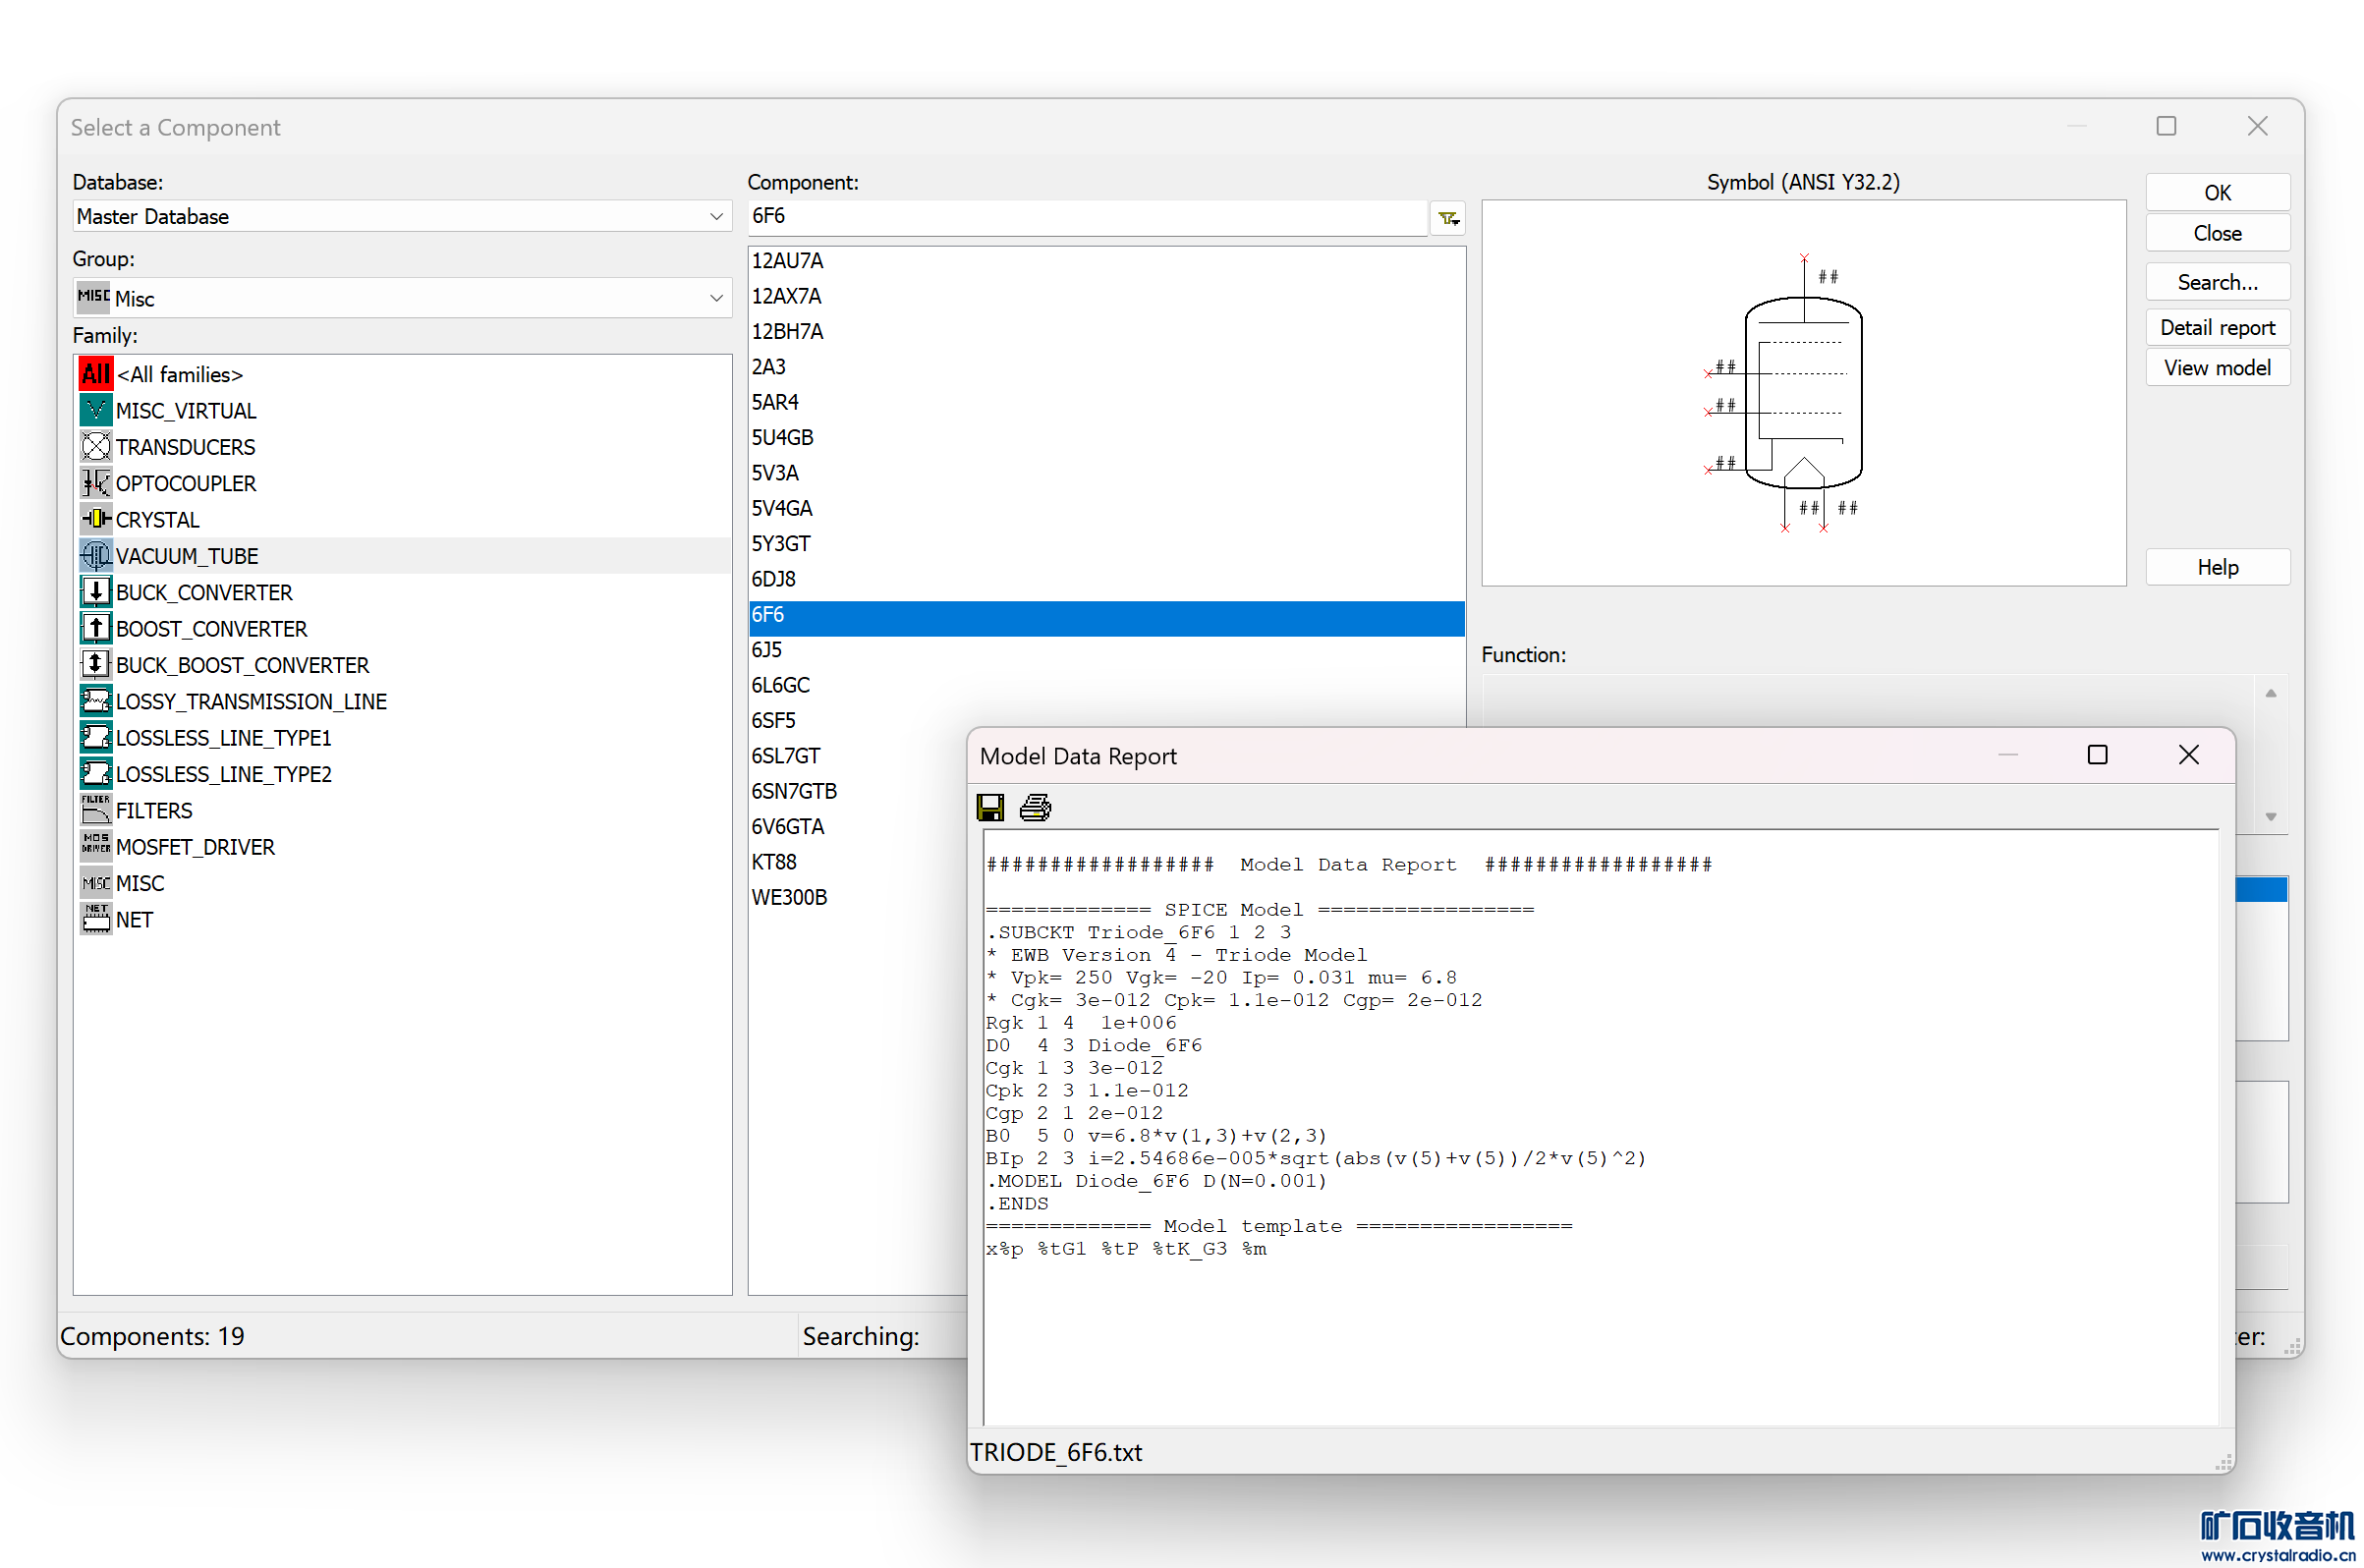Select the 6L6GC component entry
This screenshot has width=2364, height=1568.
tap(780, 685)
